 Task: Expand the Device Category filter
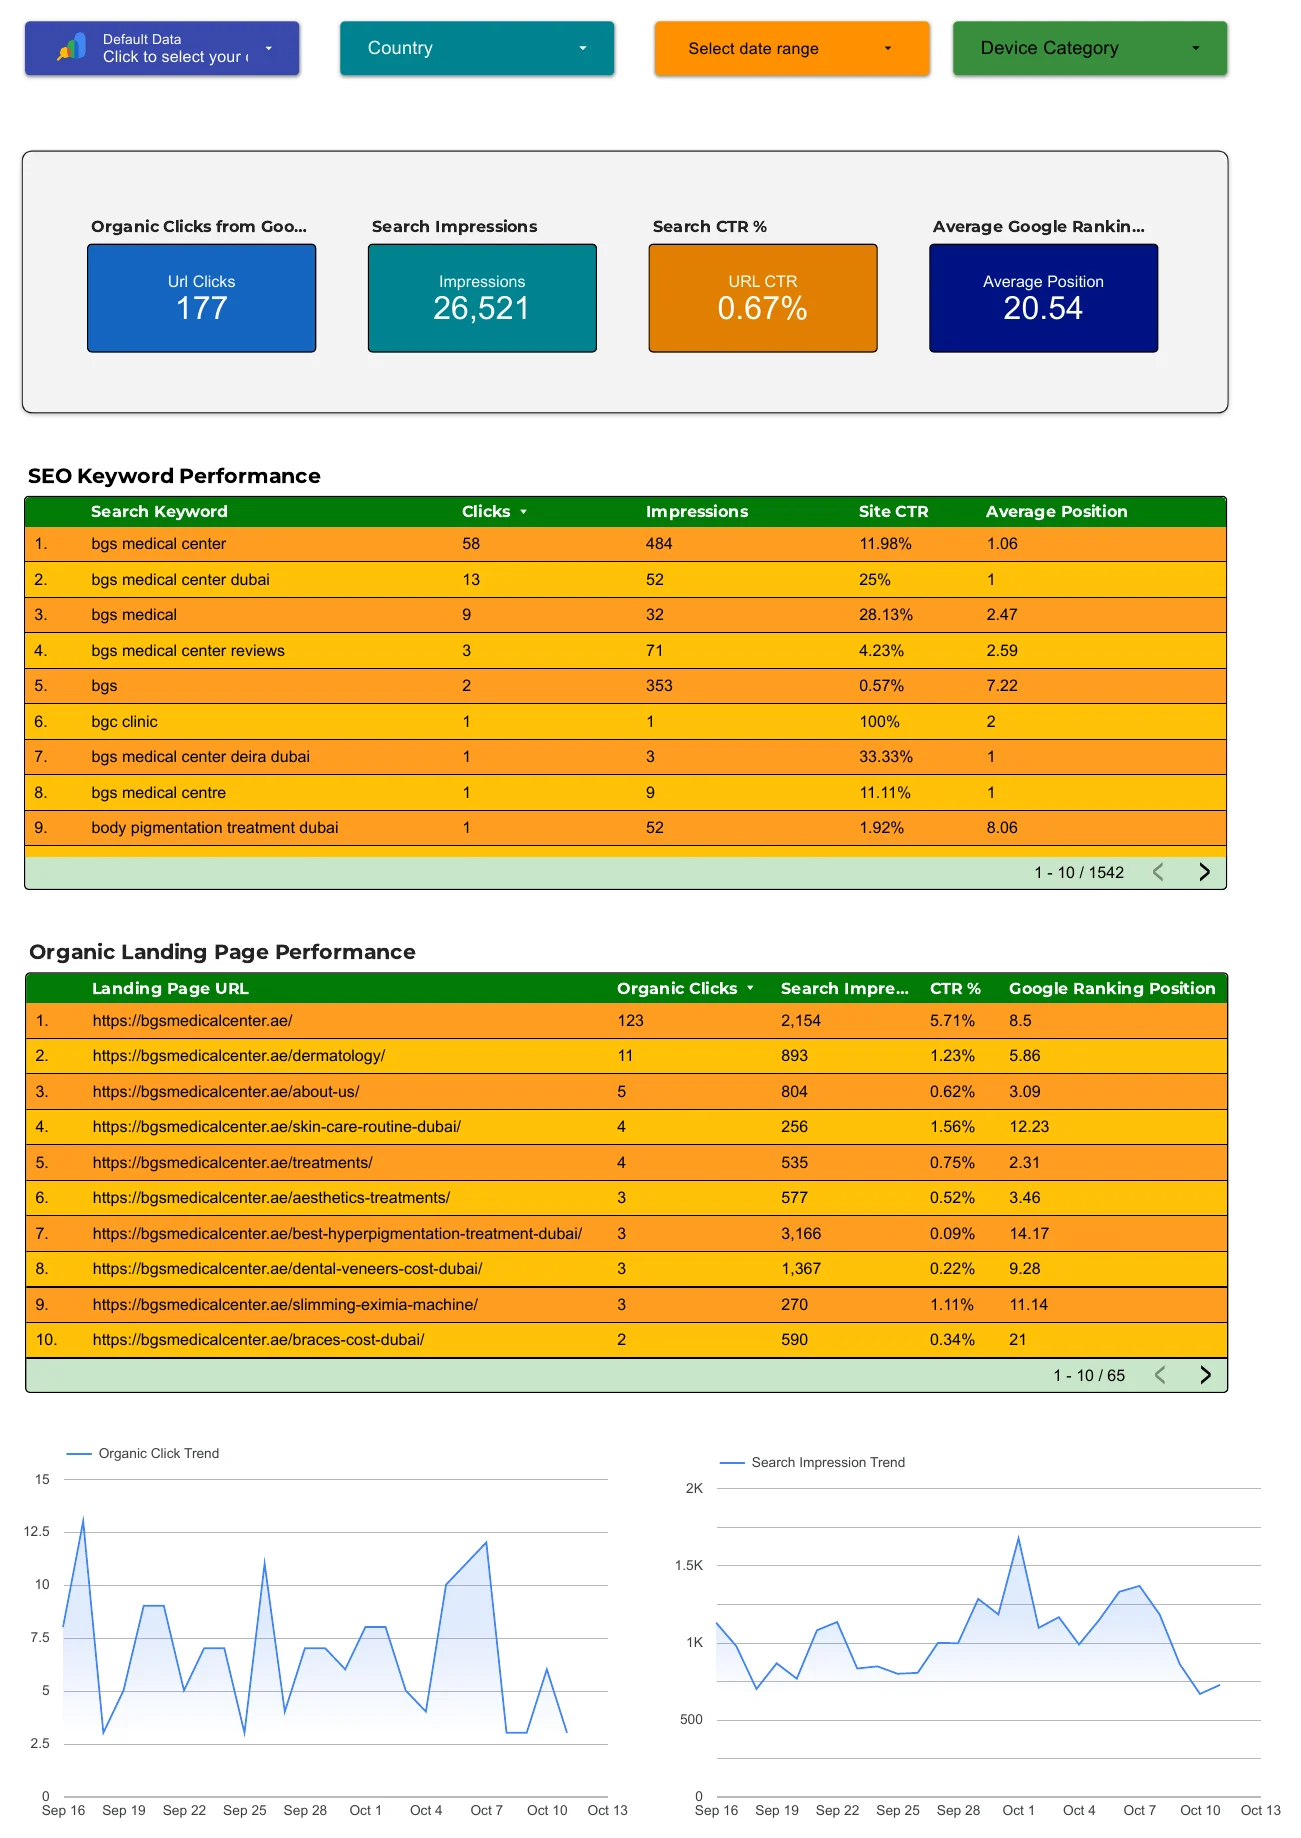pyautogui.click(x=1090, y=48)
